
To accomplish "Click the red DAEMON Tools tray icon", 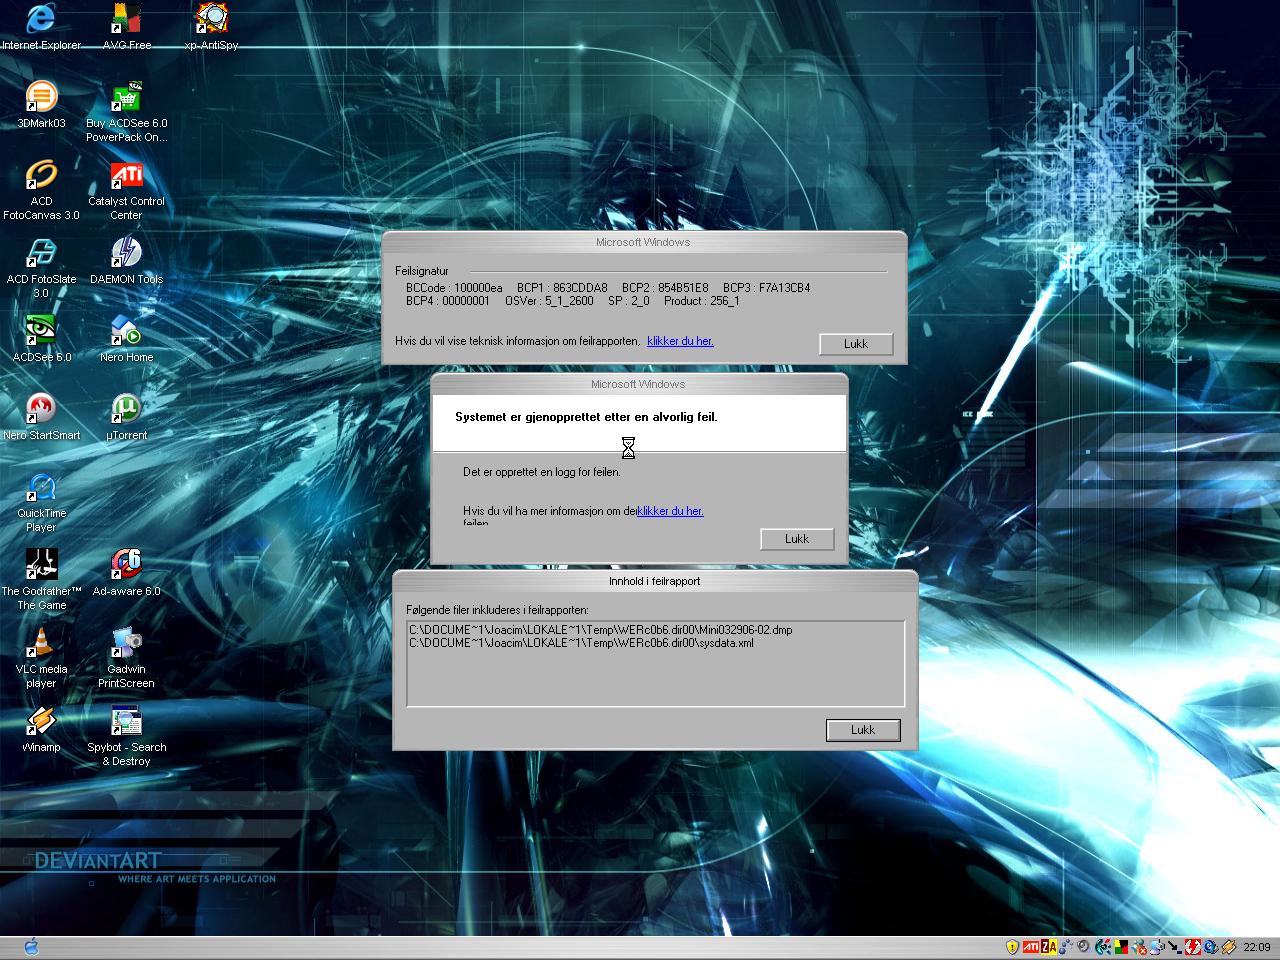I will pos(1193,946).
